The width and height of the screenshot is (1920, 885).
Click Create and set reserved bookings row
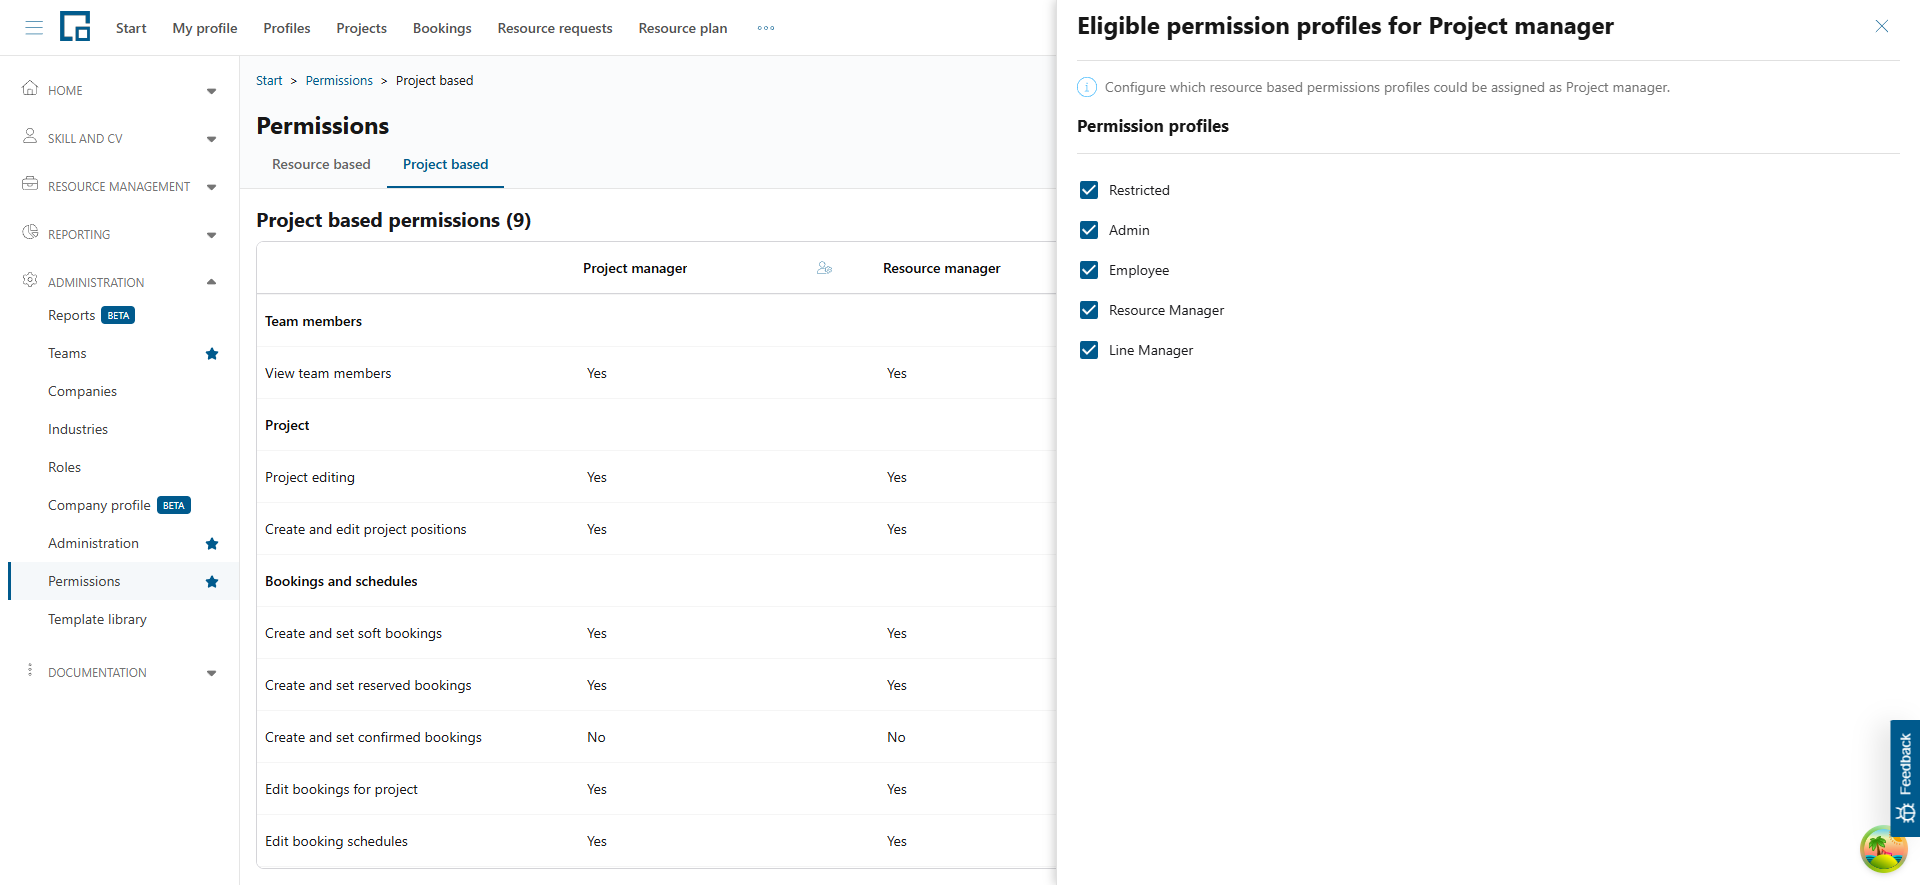pyautogui.click(x=368, y=685)
